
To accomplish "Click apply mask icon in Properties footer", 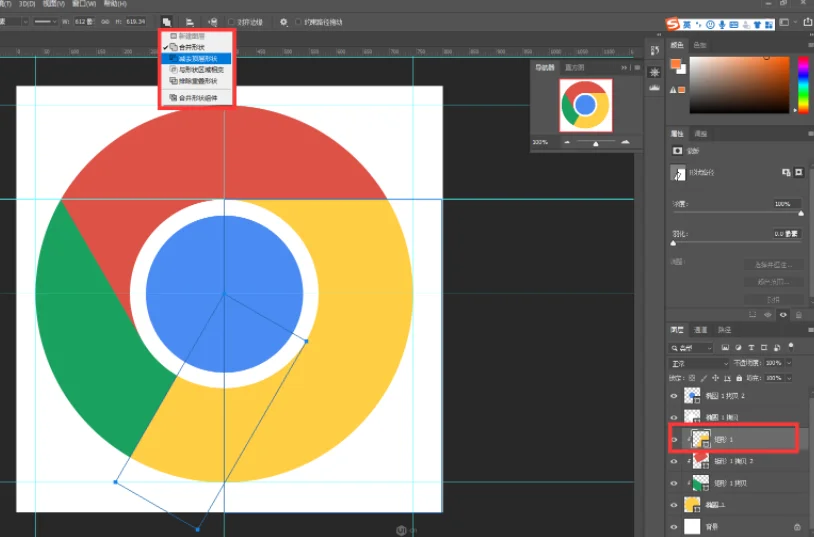I will pos(768,315).
